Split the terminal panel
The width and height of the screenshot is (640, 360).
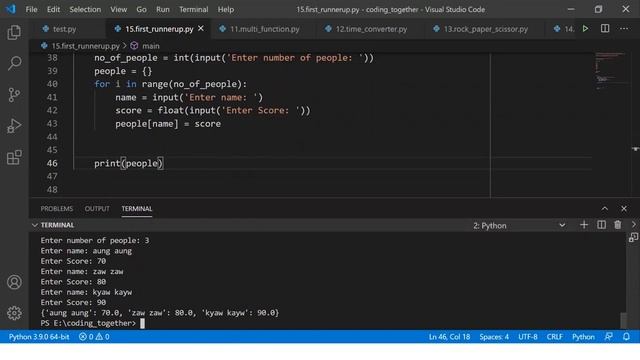601,225
